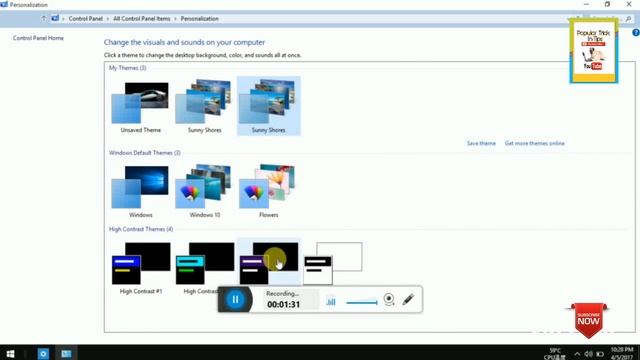Viewport: 640px width, 360px height.
Task: Click the My Themes (3) heading
Action: click(127, 68)
